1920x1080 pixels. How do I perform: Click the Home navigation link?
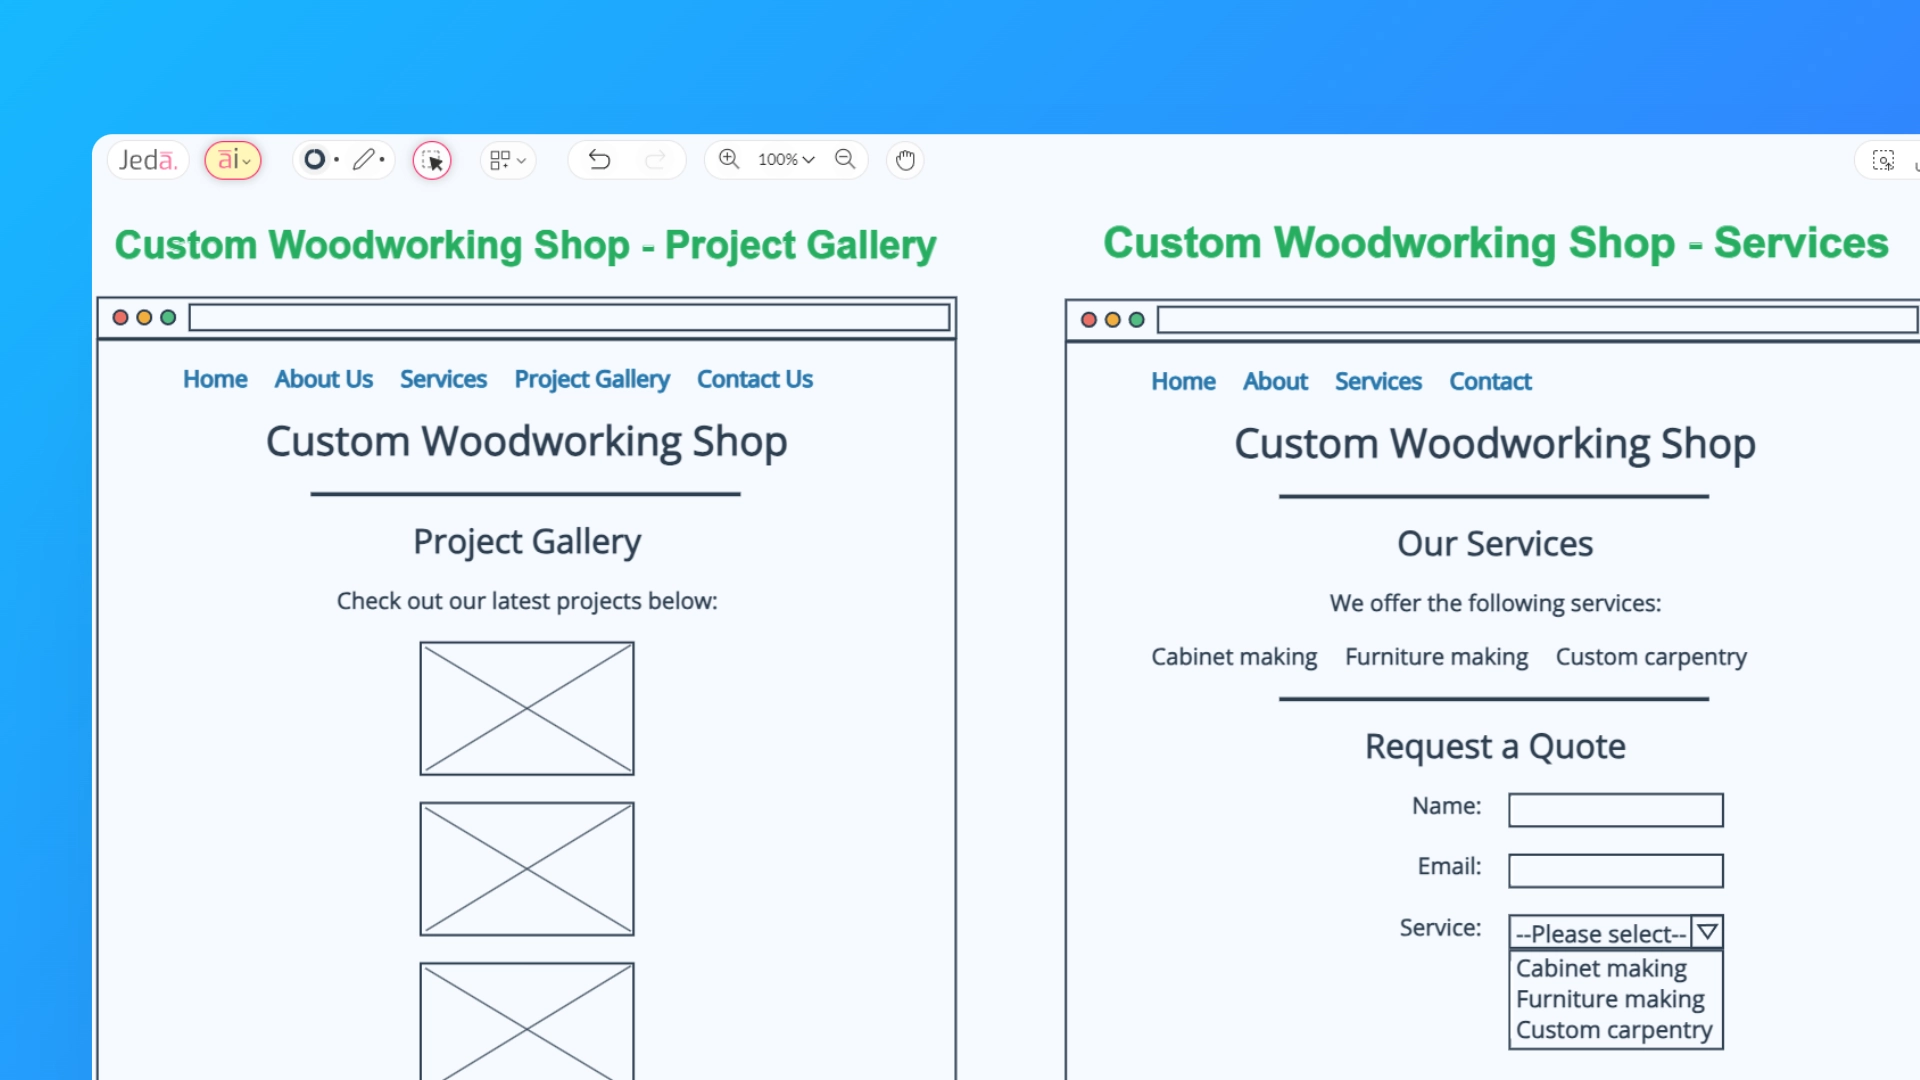[x=214, y=379]
